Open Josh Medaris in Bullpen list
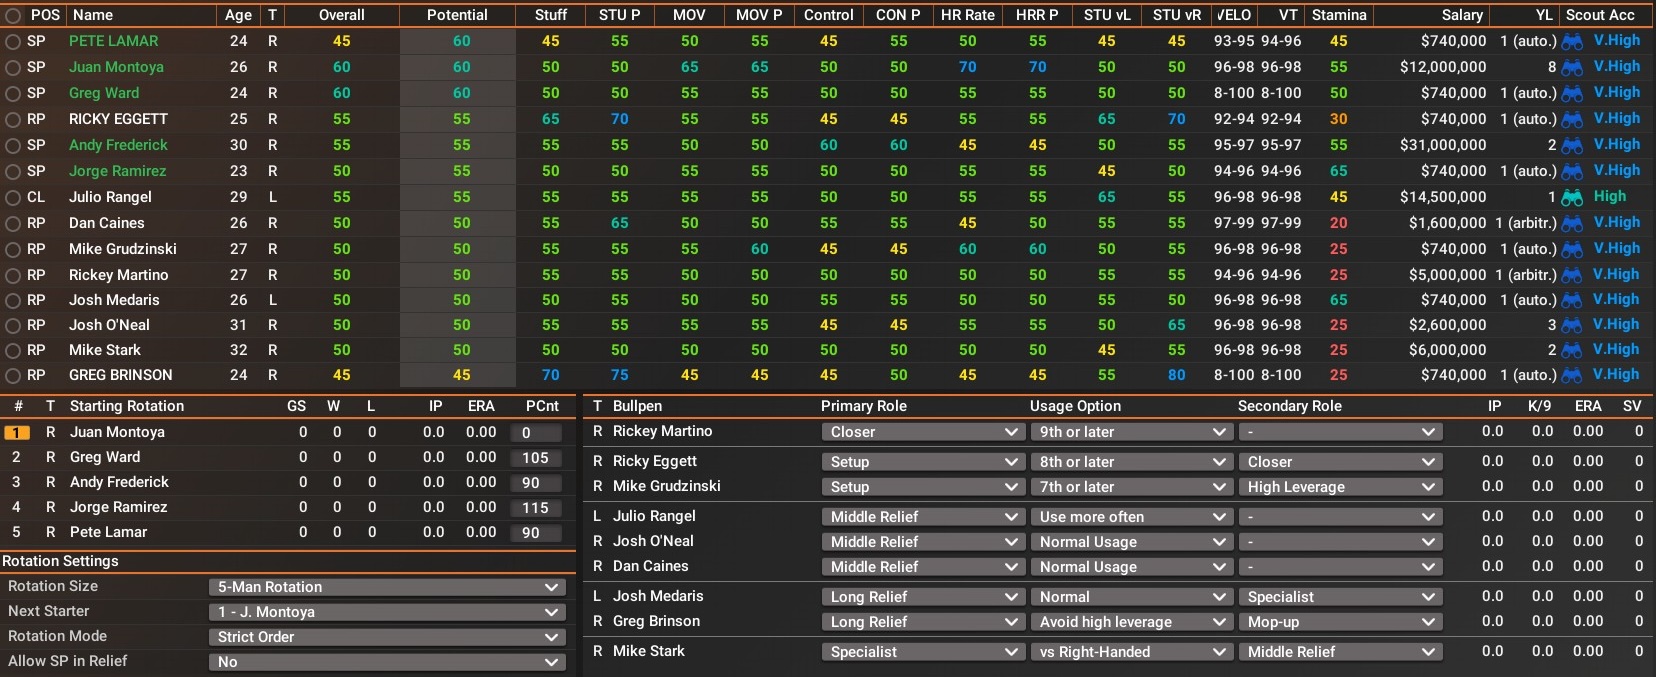Viewport: 1656px width, 677px height. pos(658,596)
